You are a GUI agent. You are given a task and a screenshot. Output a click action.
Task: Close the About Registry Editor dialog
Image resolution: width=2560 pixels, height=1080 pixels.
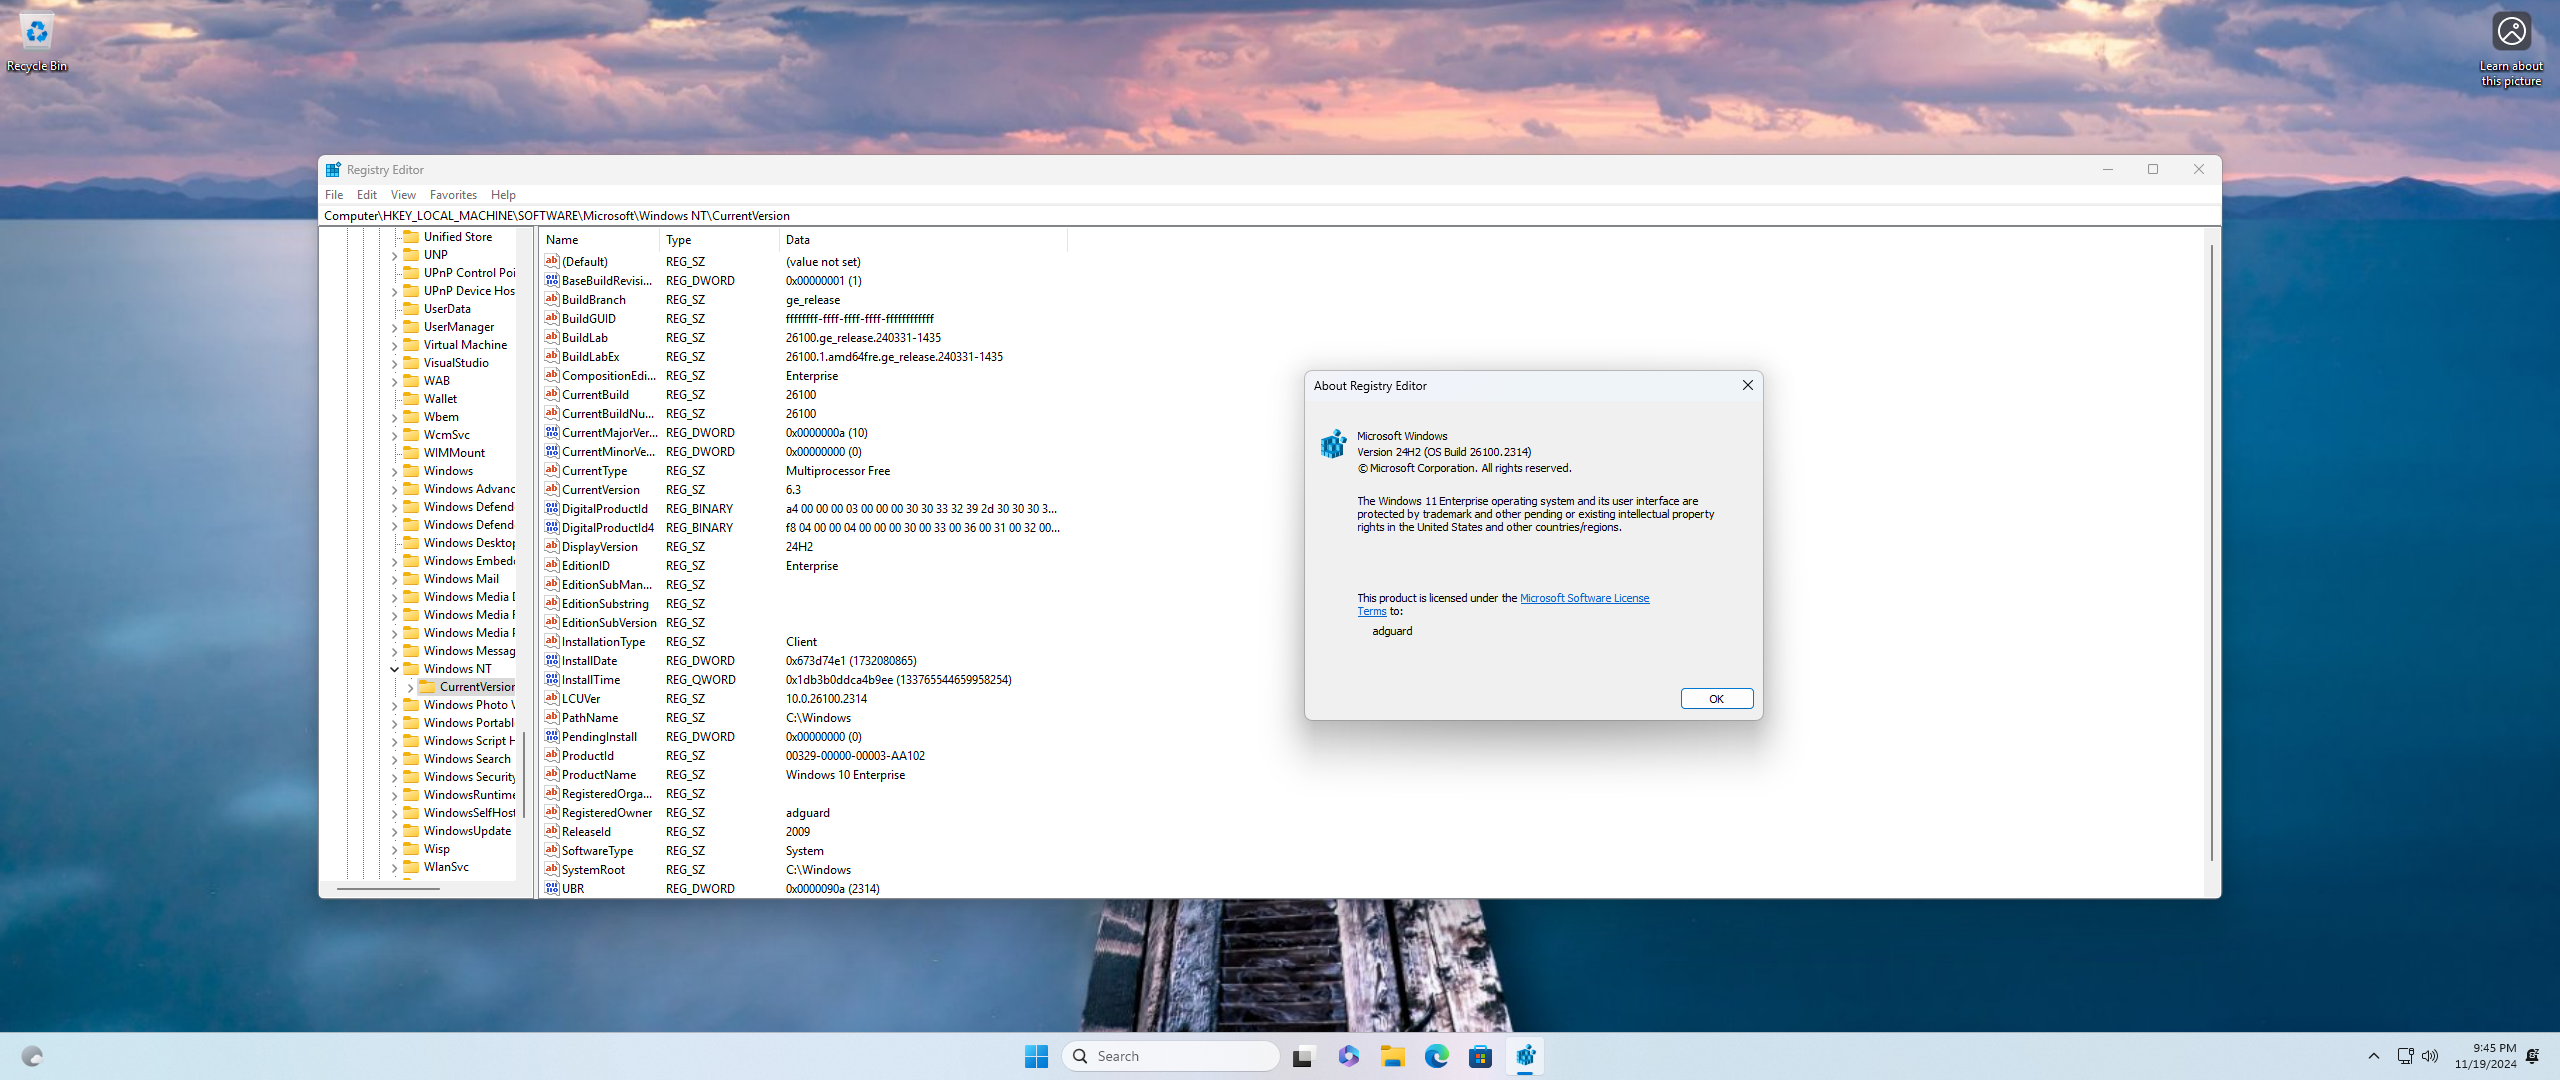pos(1747,385)
